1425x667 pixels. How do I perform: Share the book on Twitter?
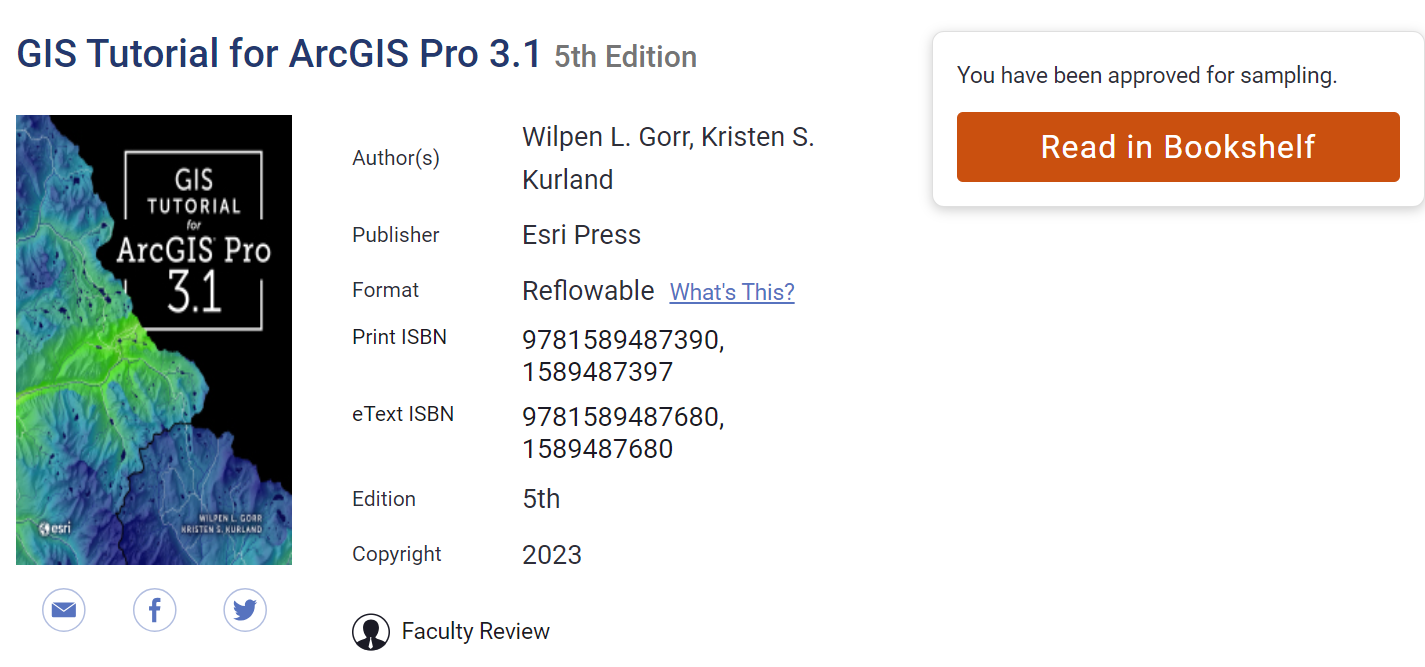tap(245, 610)
